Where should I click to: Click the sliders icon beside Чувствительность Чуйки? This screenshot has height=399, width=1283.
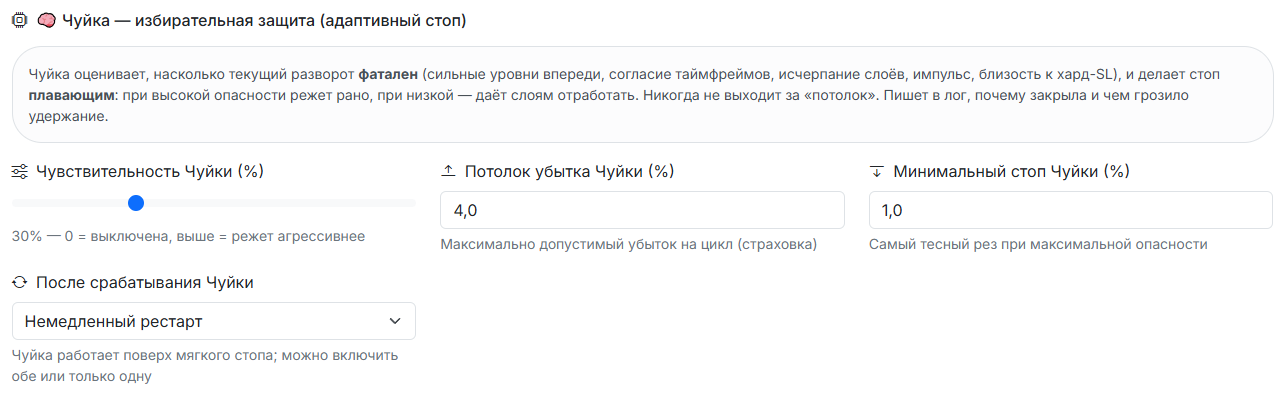click(20, 172)
